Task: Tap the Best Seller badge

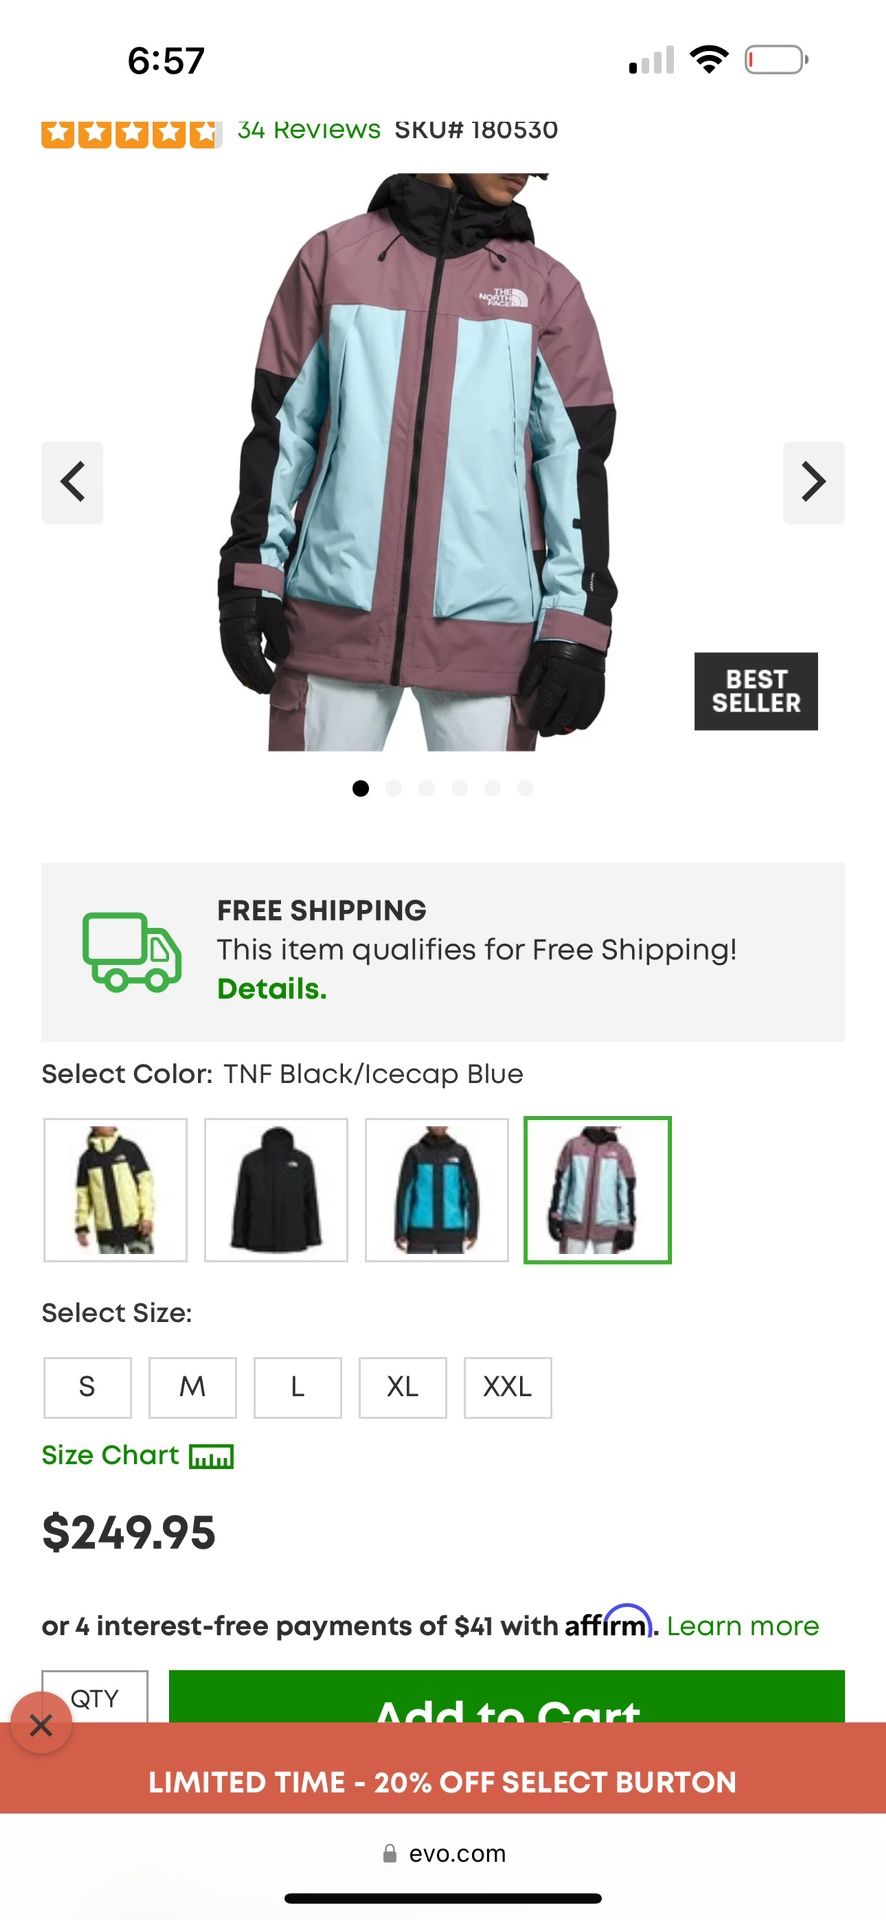Action: coord(756,691)
